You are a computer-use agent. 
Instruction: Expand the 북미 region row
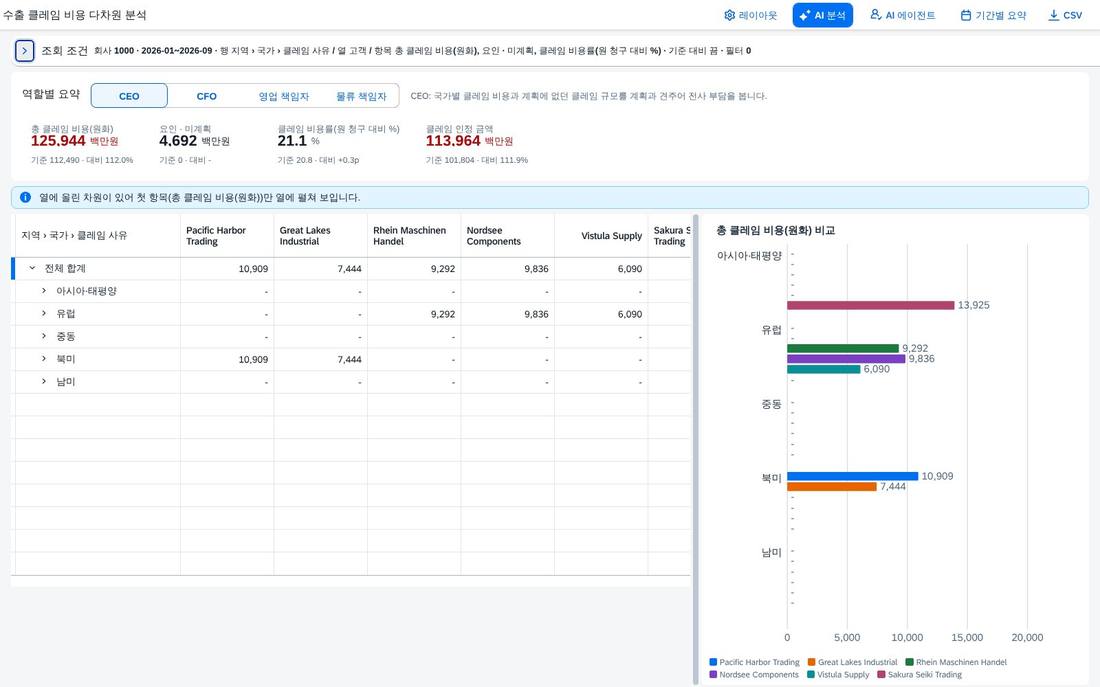coord(44,359)
